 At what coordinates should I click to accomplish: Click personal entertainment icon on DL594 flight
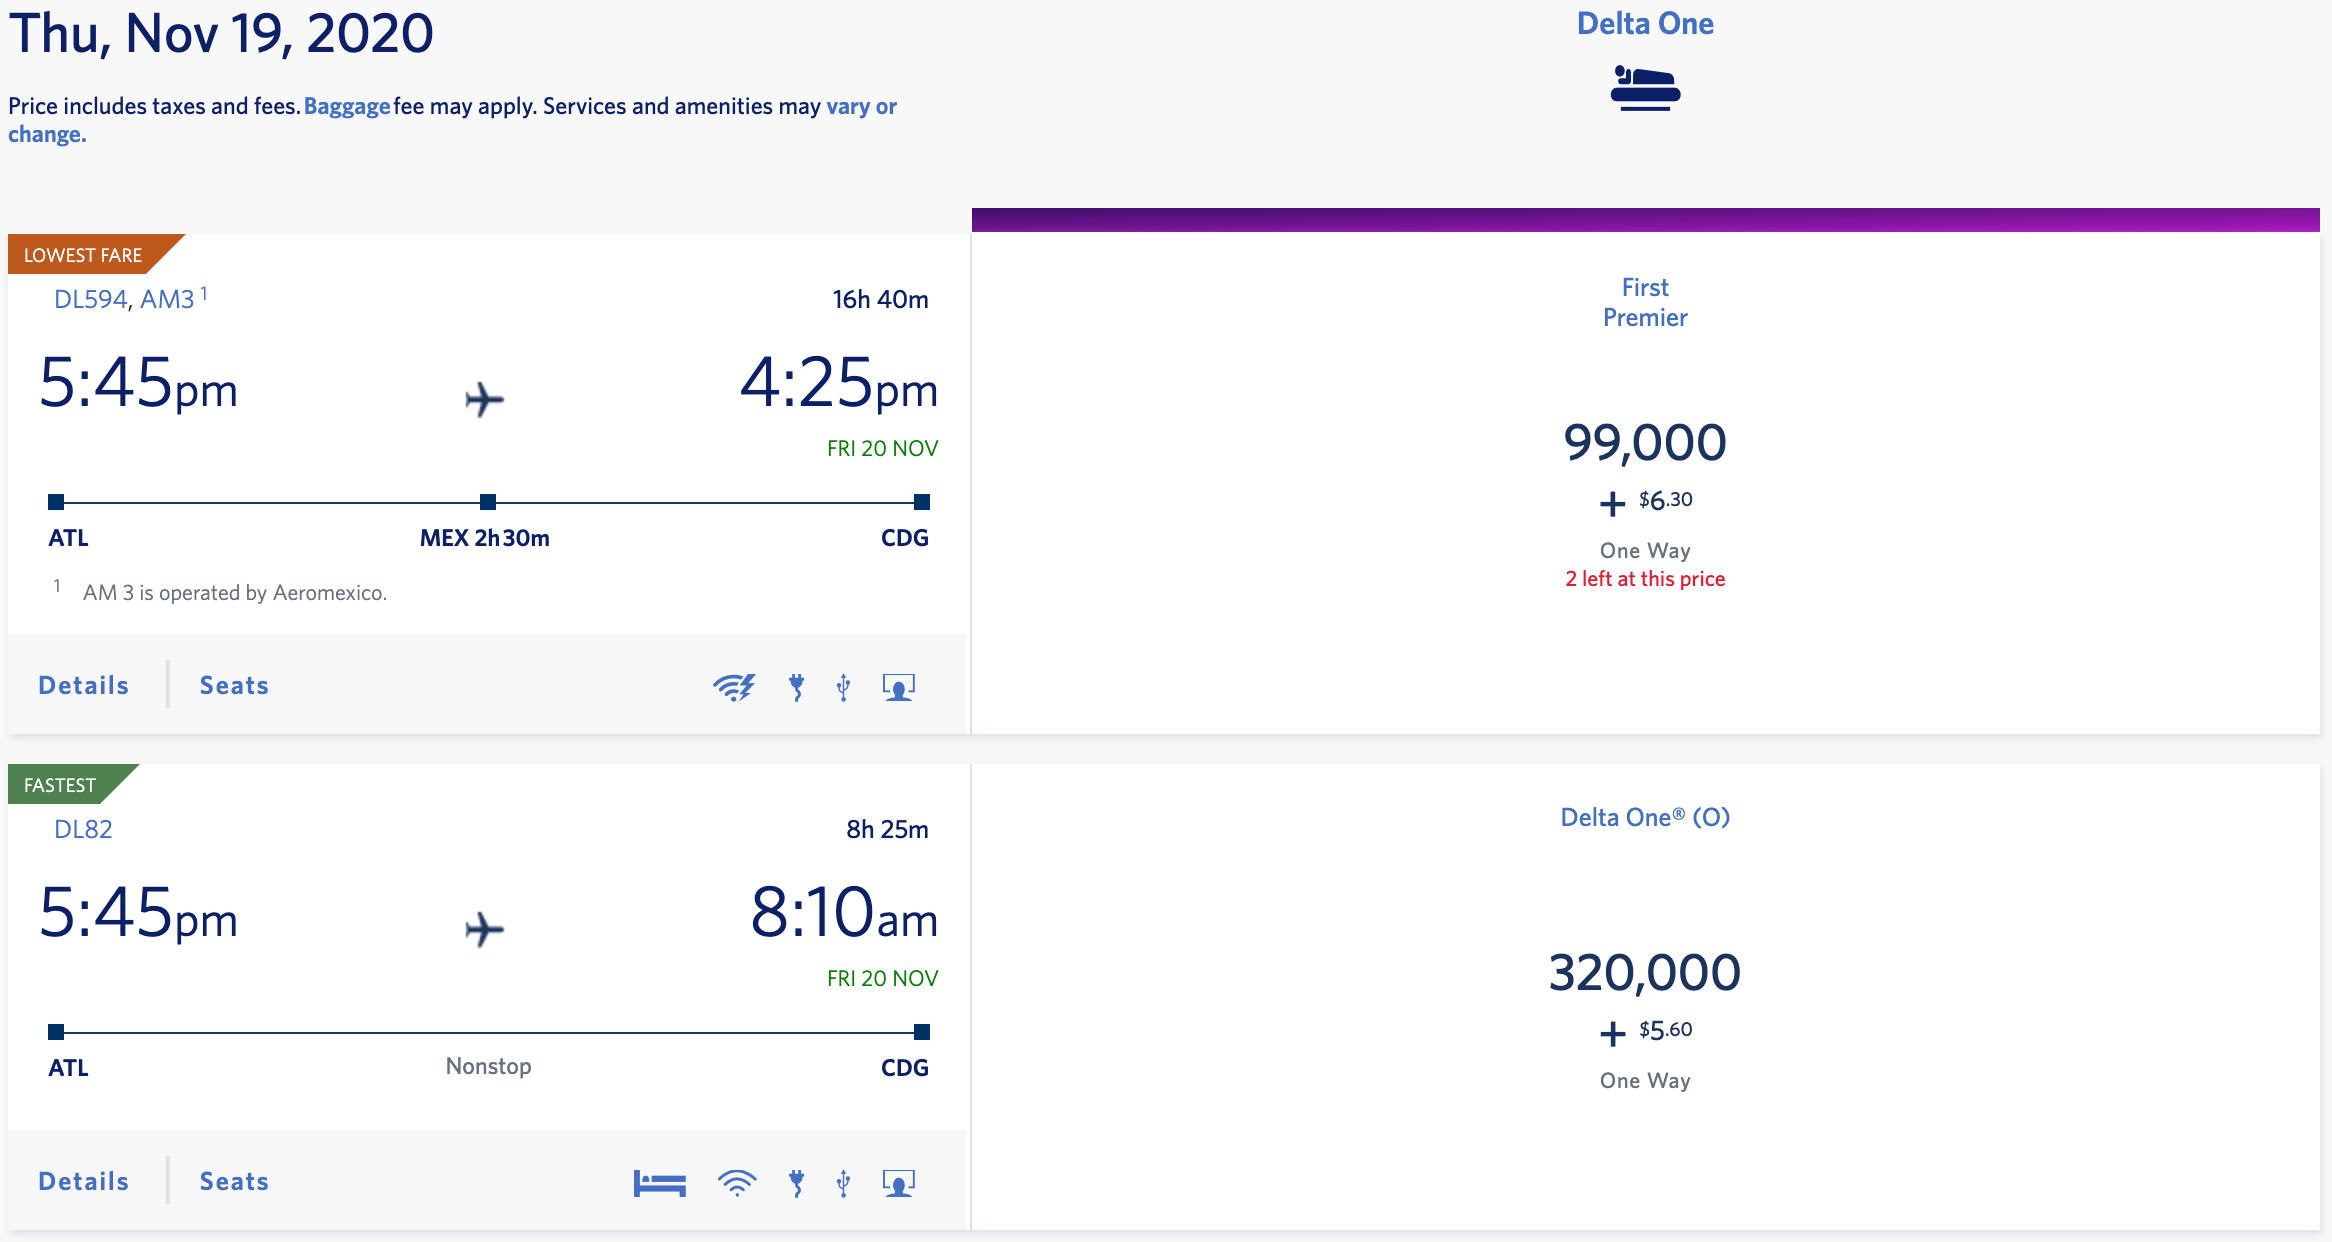[x=898, y=687]
